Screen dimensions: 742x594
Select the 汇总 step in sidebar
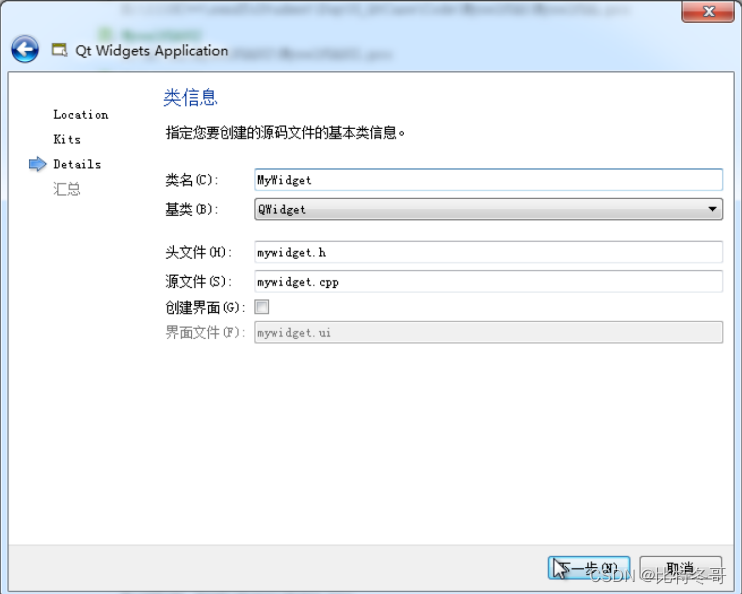[67, 189]
